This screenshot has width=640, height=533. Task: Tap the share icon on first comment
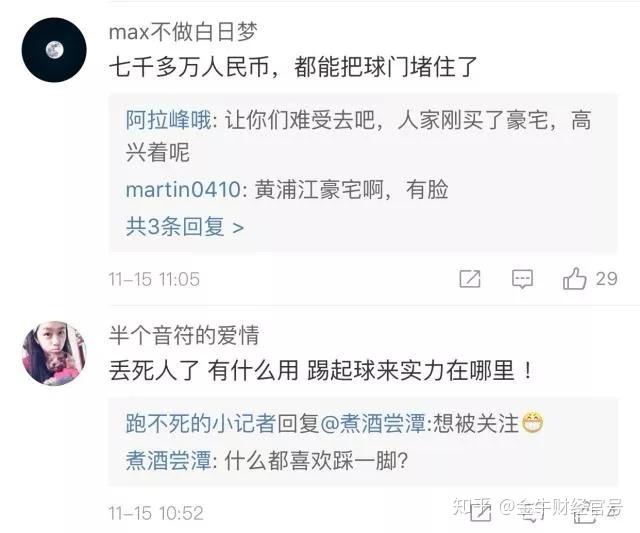pyautogui.click(x=470, y=279)
